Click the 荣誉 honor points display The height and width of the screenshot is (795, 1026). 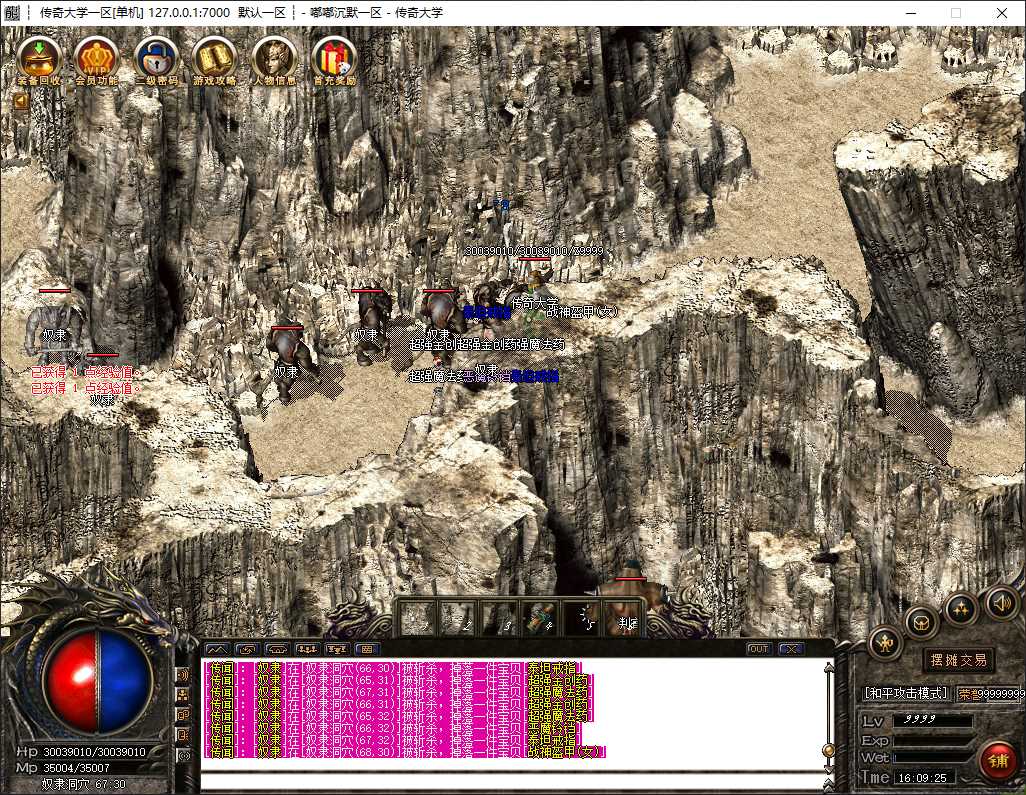pyautogui.click(x=991, y=693)
